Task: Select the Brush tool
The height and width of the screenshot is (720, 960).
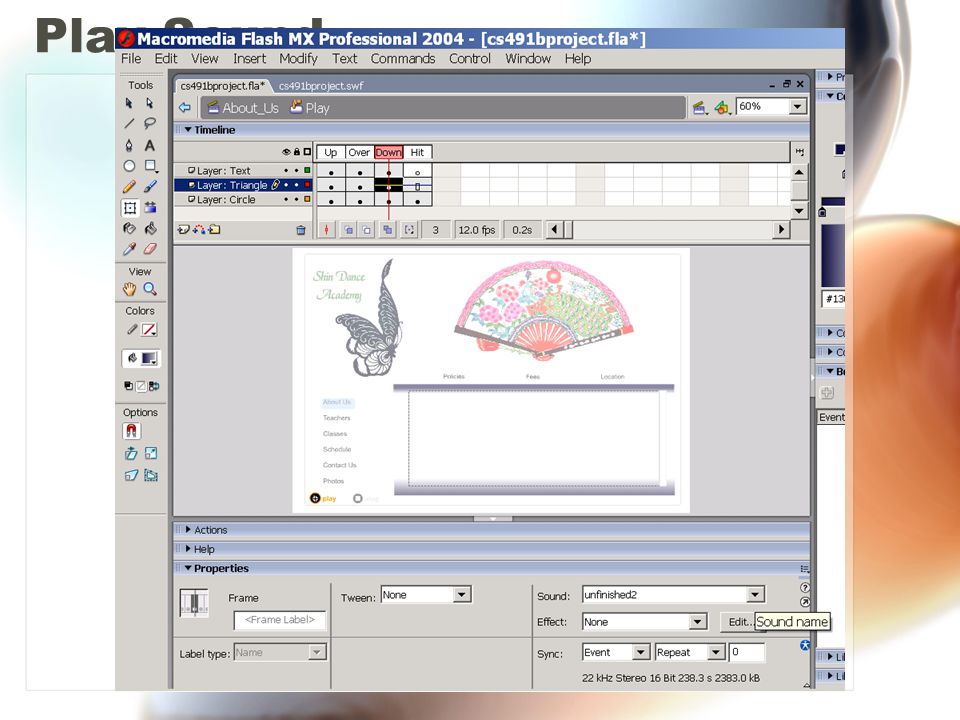Action: click(x=150, y=187)
